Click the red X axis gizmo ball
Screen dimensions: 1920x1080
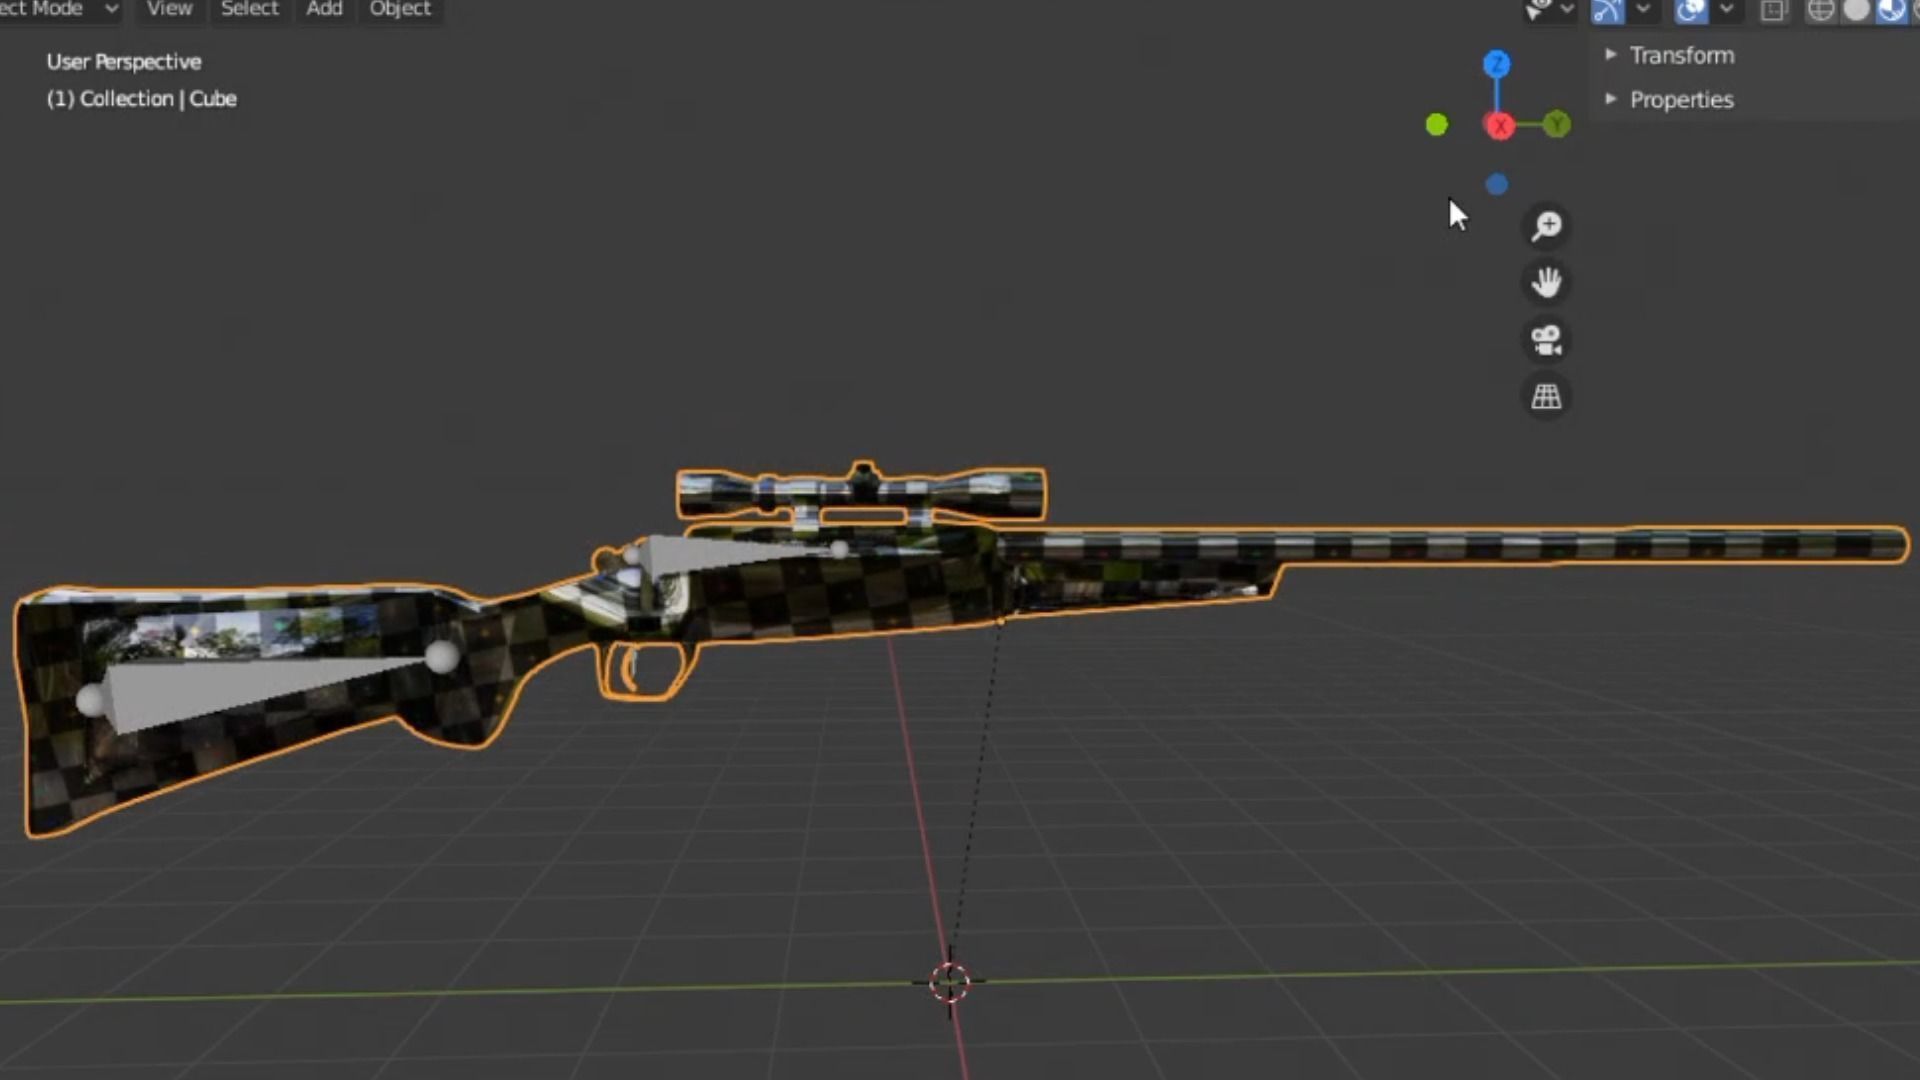click(1499, 126)
